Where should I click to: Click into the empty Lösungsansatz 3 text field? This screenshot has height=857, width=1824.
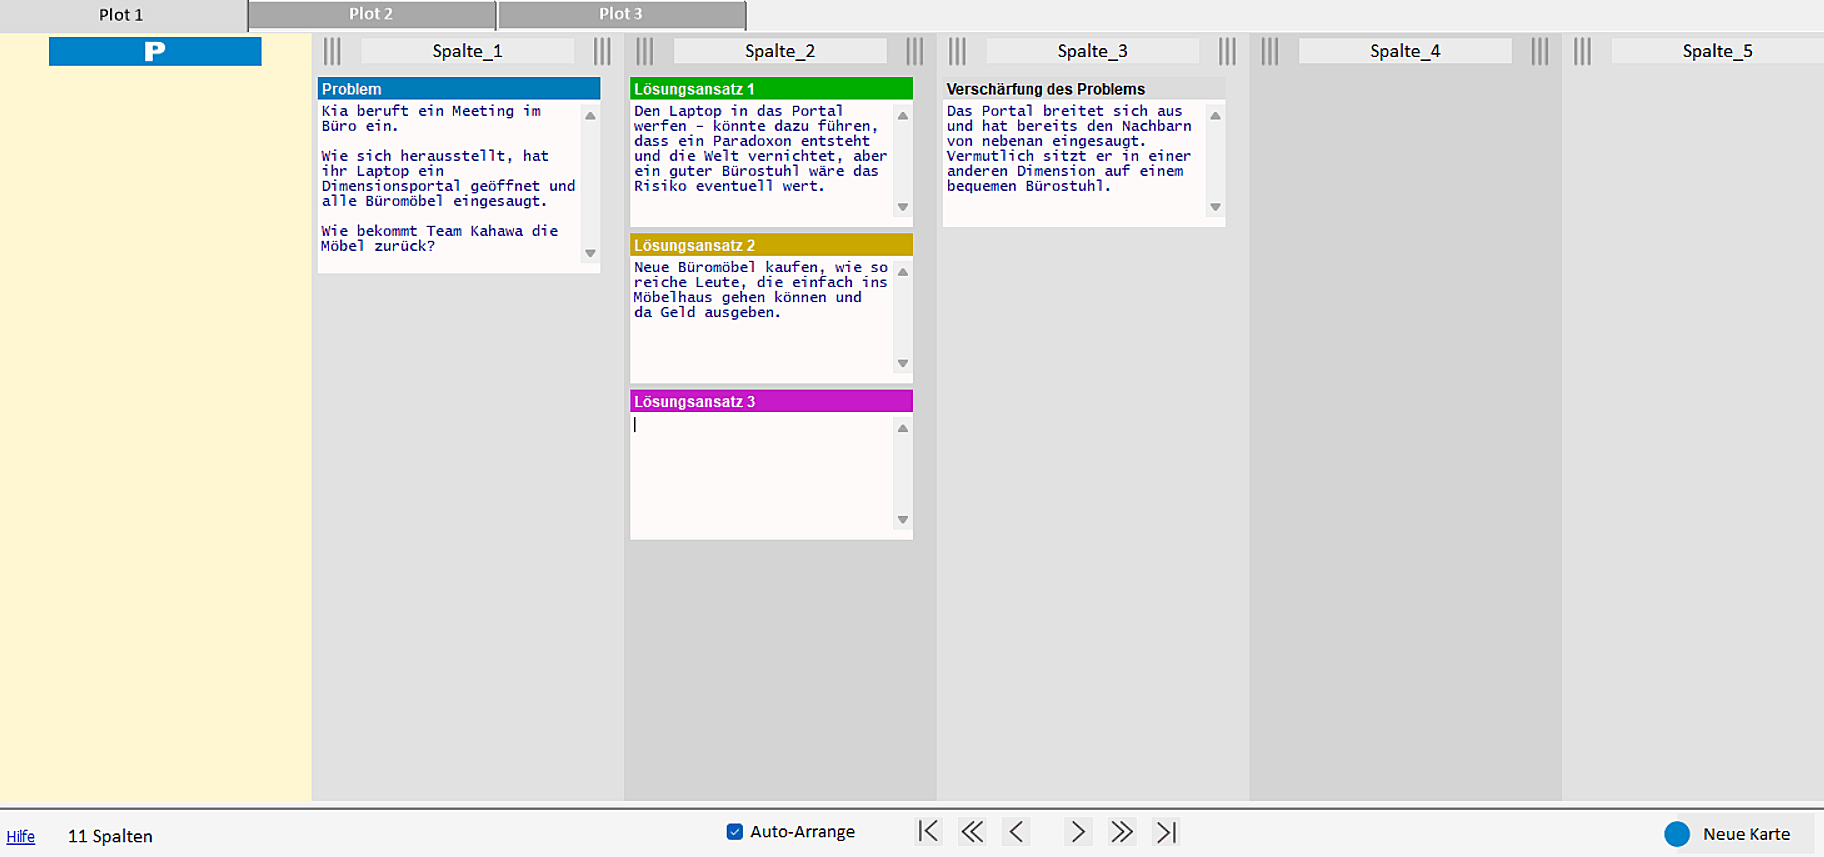click(x=760, y=475)
